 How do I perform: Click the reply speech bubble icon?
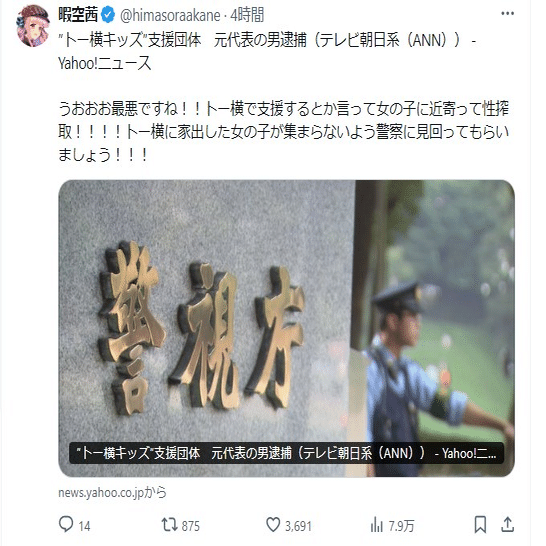click(66, 524)
